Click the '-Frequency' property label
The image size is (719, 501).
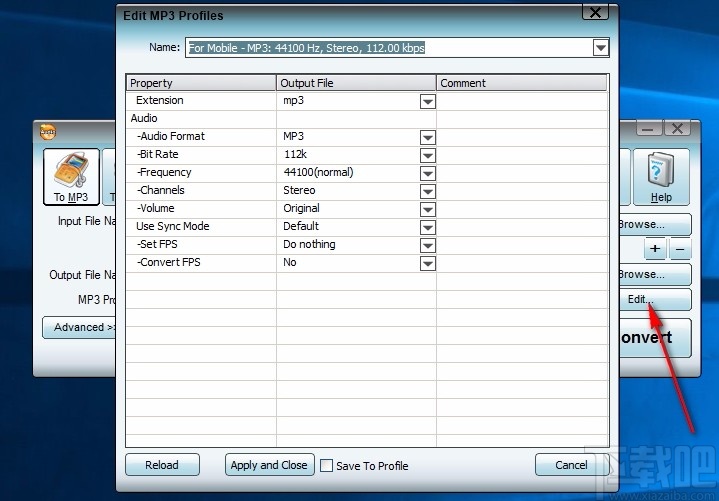tap(164, 172)
